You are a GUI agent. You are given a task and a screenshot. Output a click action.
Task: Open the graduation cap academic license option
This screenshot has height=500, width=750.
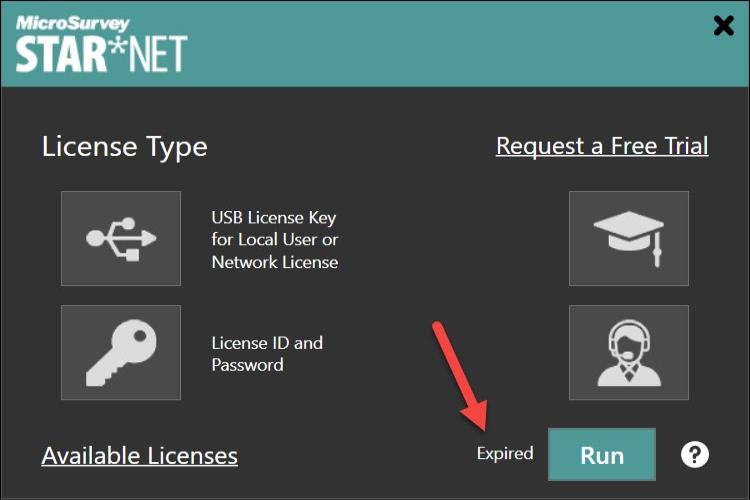click(629, 238)
